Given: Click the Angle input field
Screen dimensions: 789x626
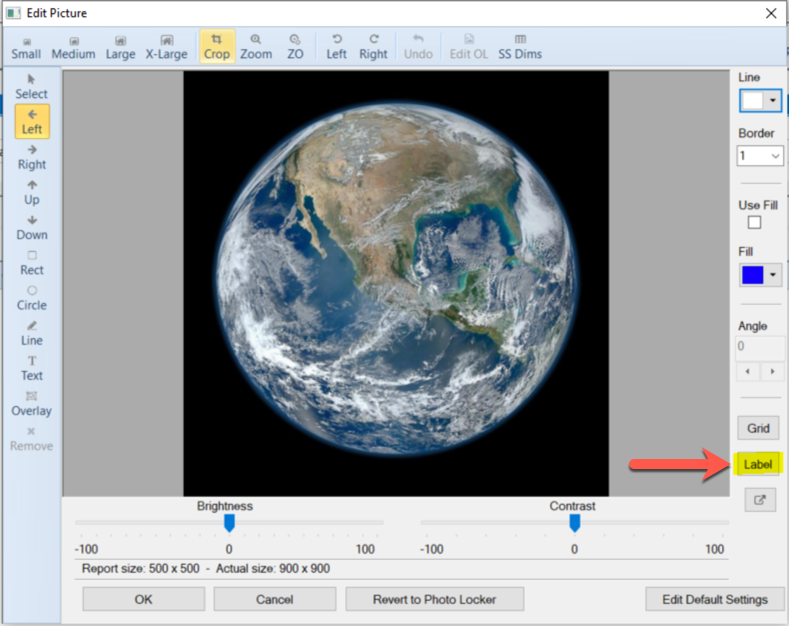Looking at the screenshot, I should [x=760, y=347].
